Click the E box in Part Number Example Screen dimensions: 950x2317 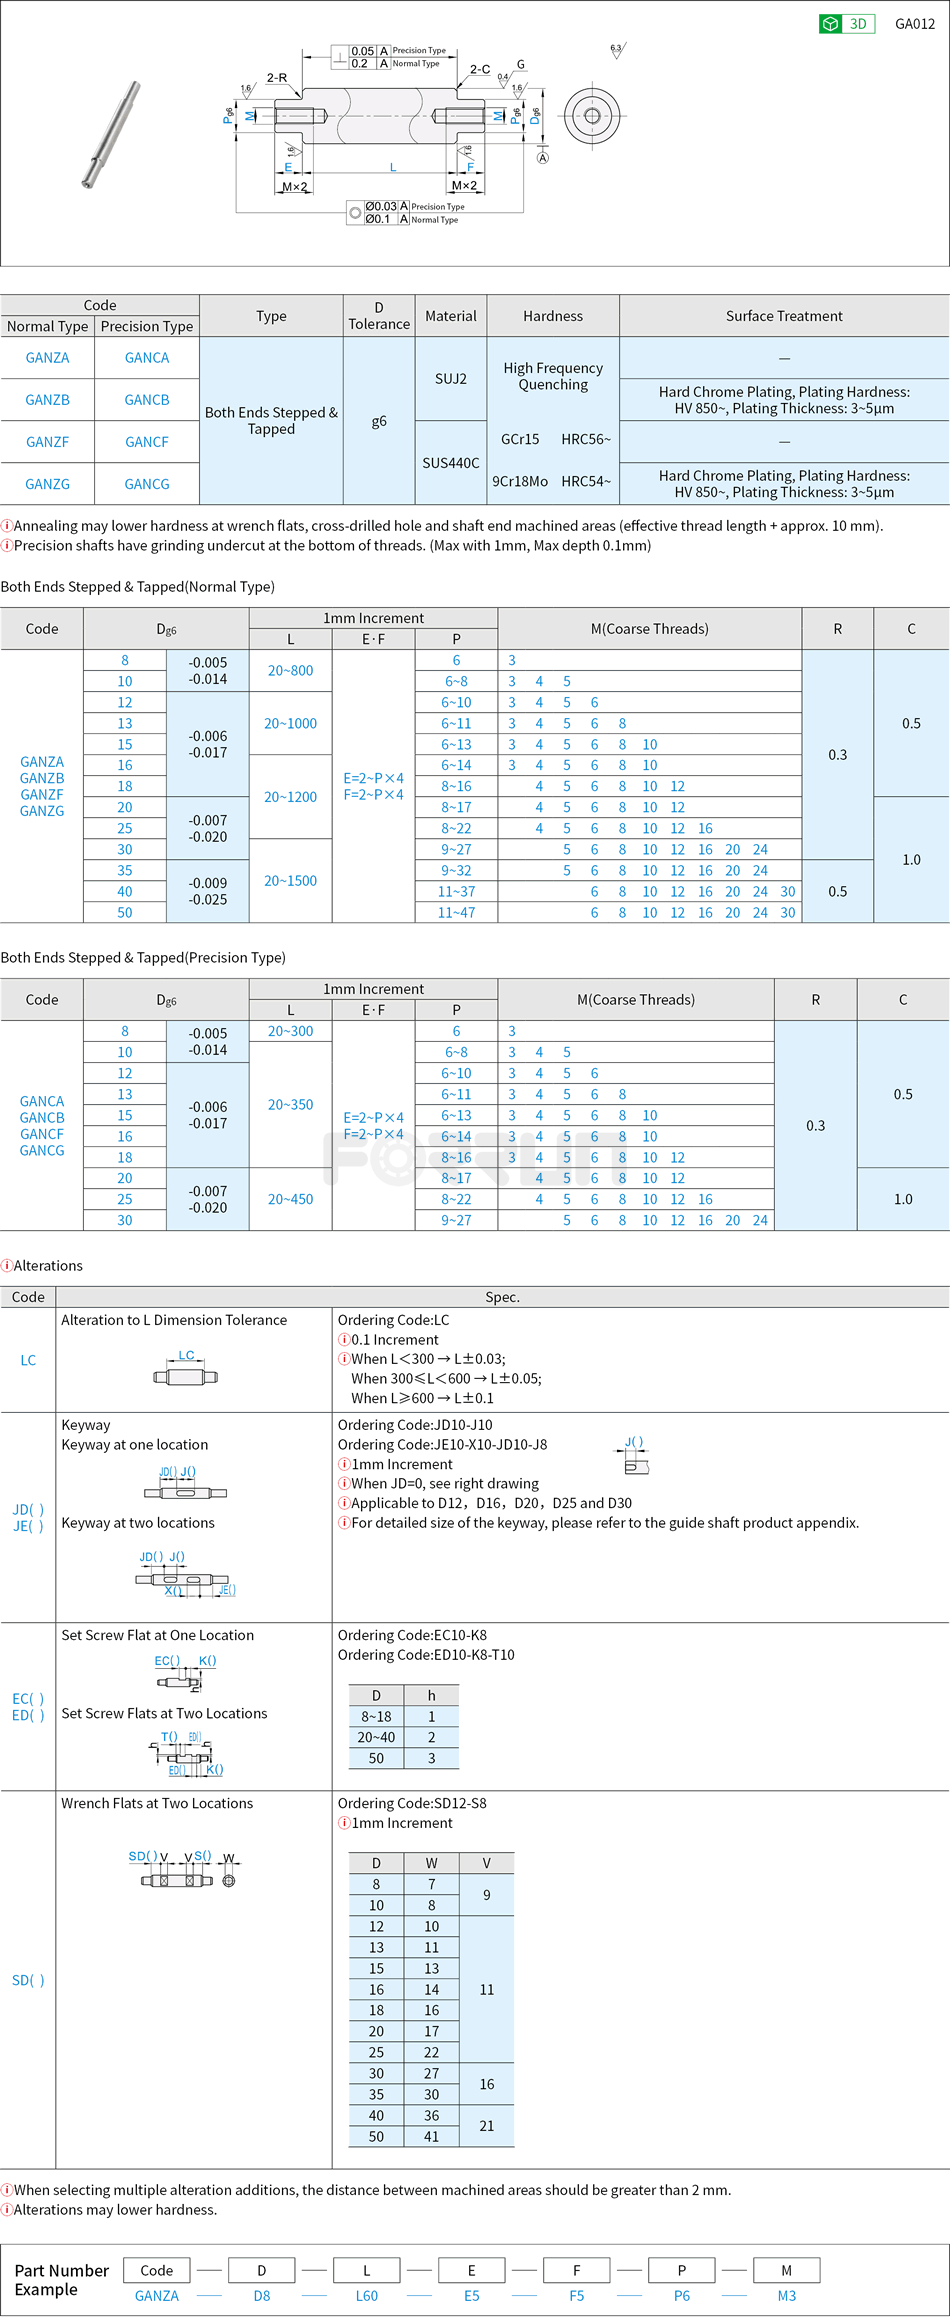pyautogui.click(x=472, y=2270)
